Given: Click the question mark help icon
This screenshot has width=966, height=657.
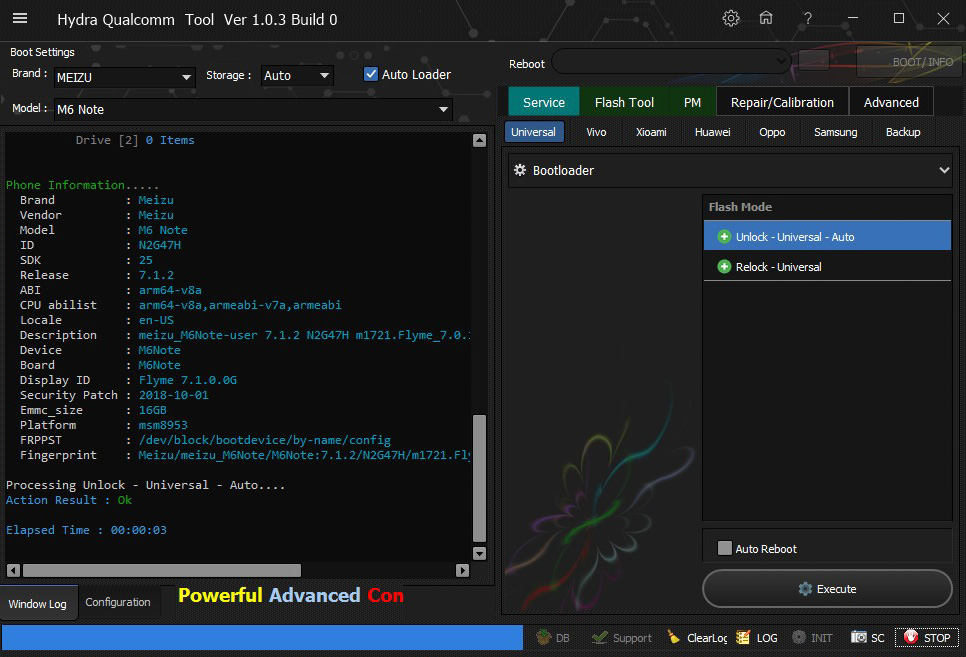Looking at the screenshot, I should (x=807, y=19).
